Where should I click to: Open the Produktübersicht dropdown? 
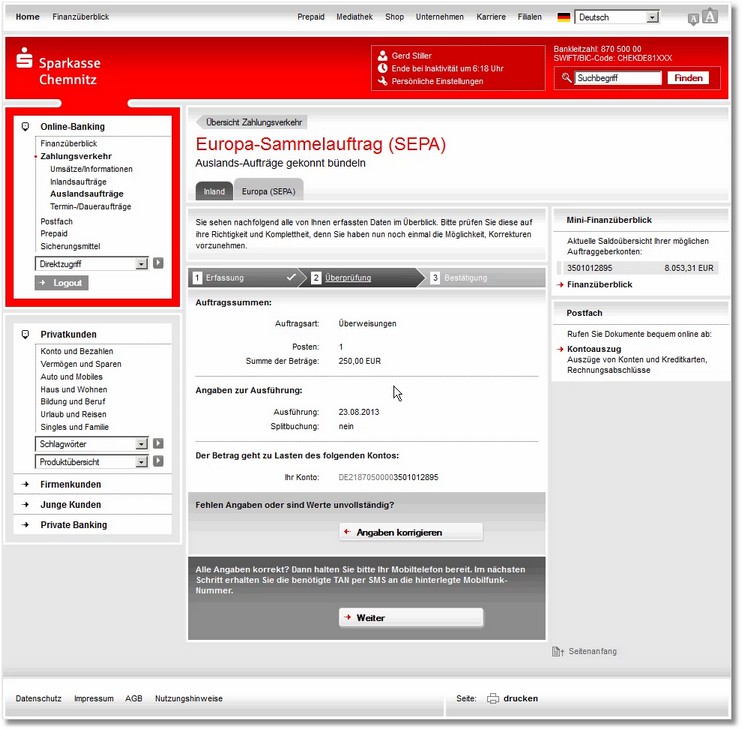tap(141, 461)
